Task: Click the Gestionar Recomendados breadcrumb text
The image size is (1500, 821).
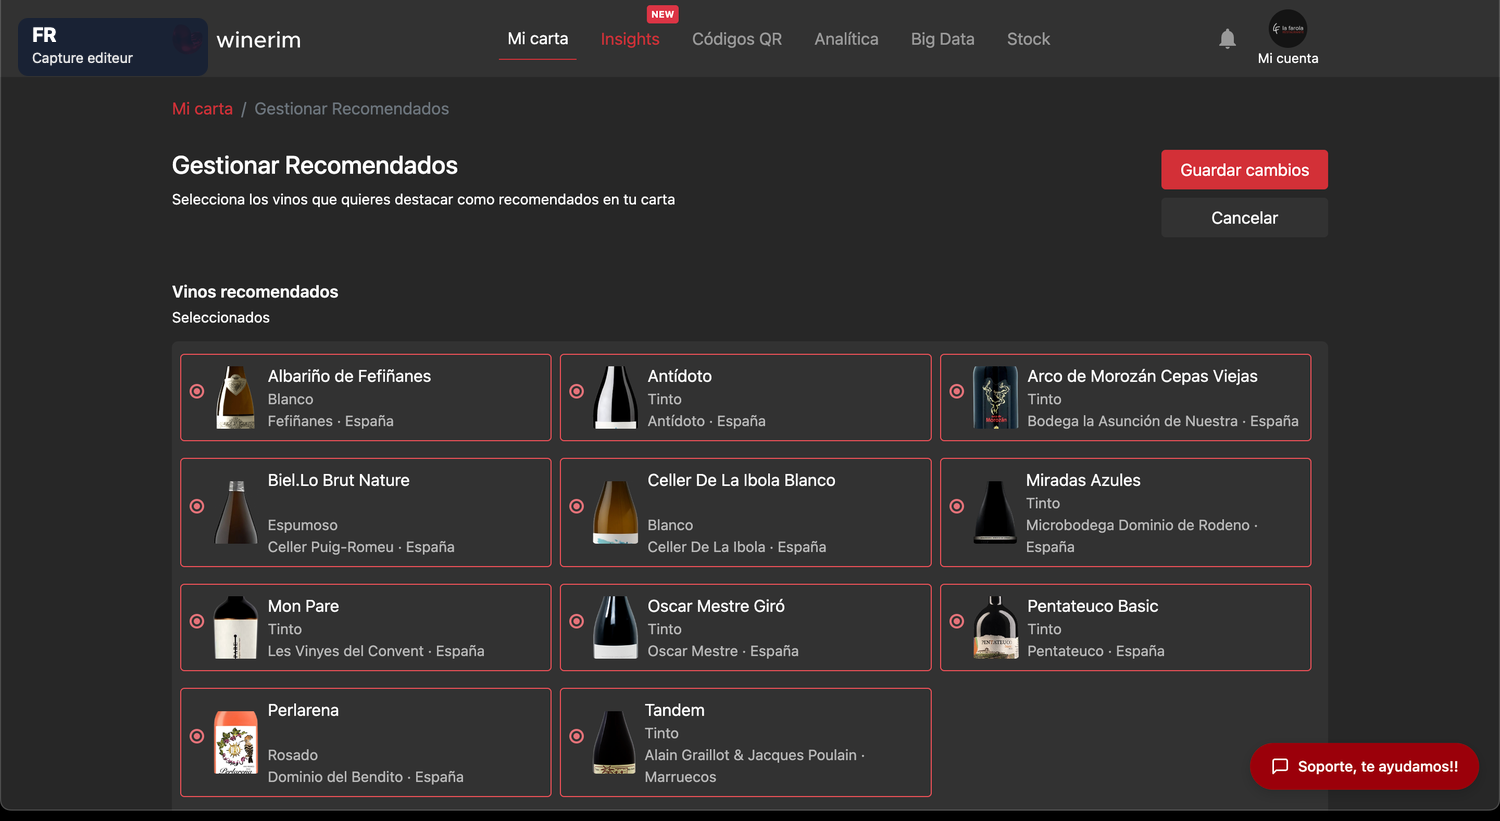Action: click(351, 109)
